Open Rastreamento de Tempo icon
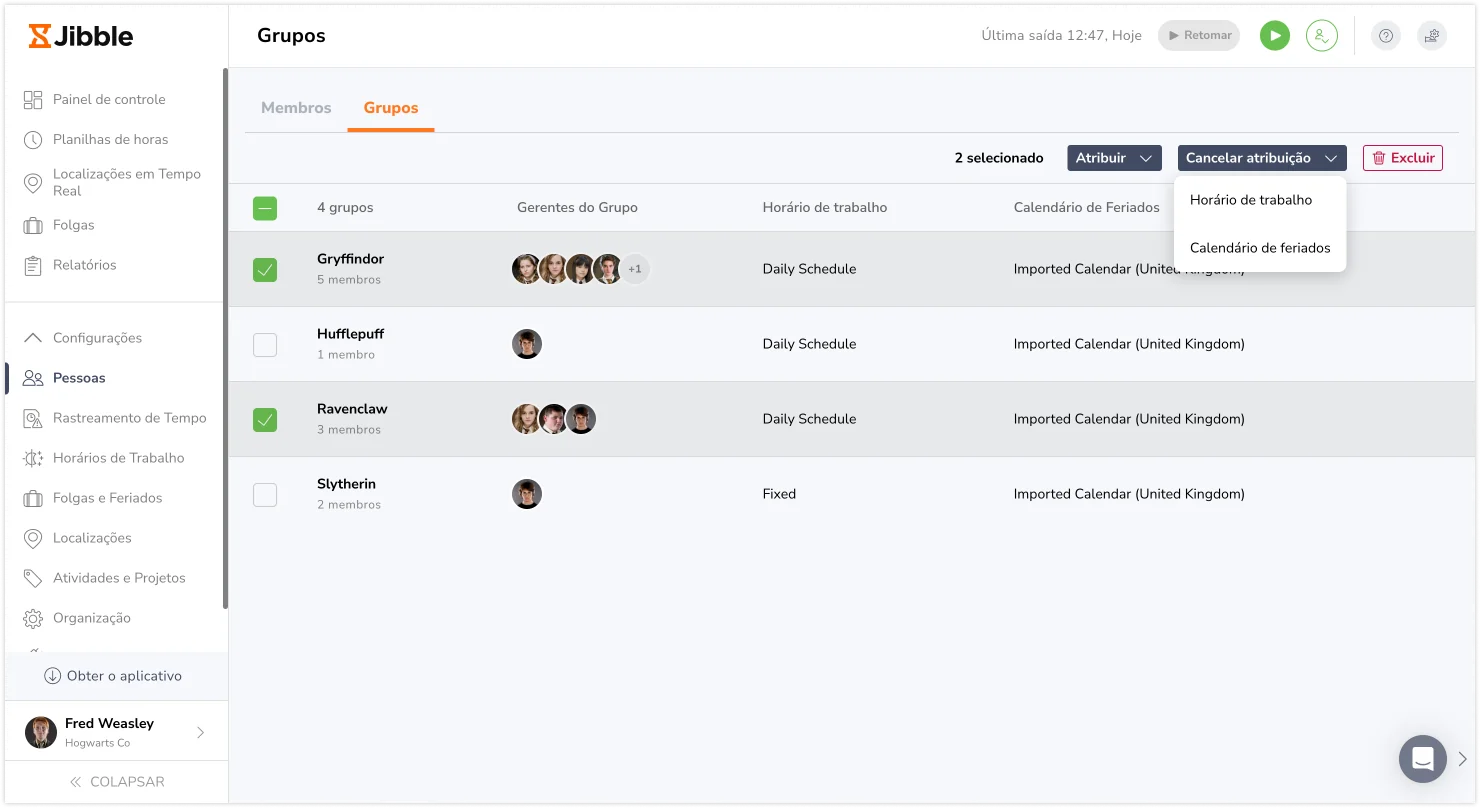Screen dimensions: 1480x808 click(33, 418)
